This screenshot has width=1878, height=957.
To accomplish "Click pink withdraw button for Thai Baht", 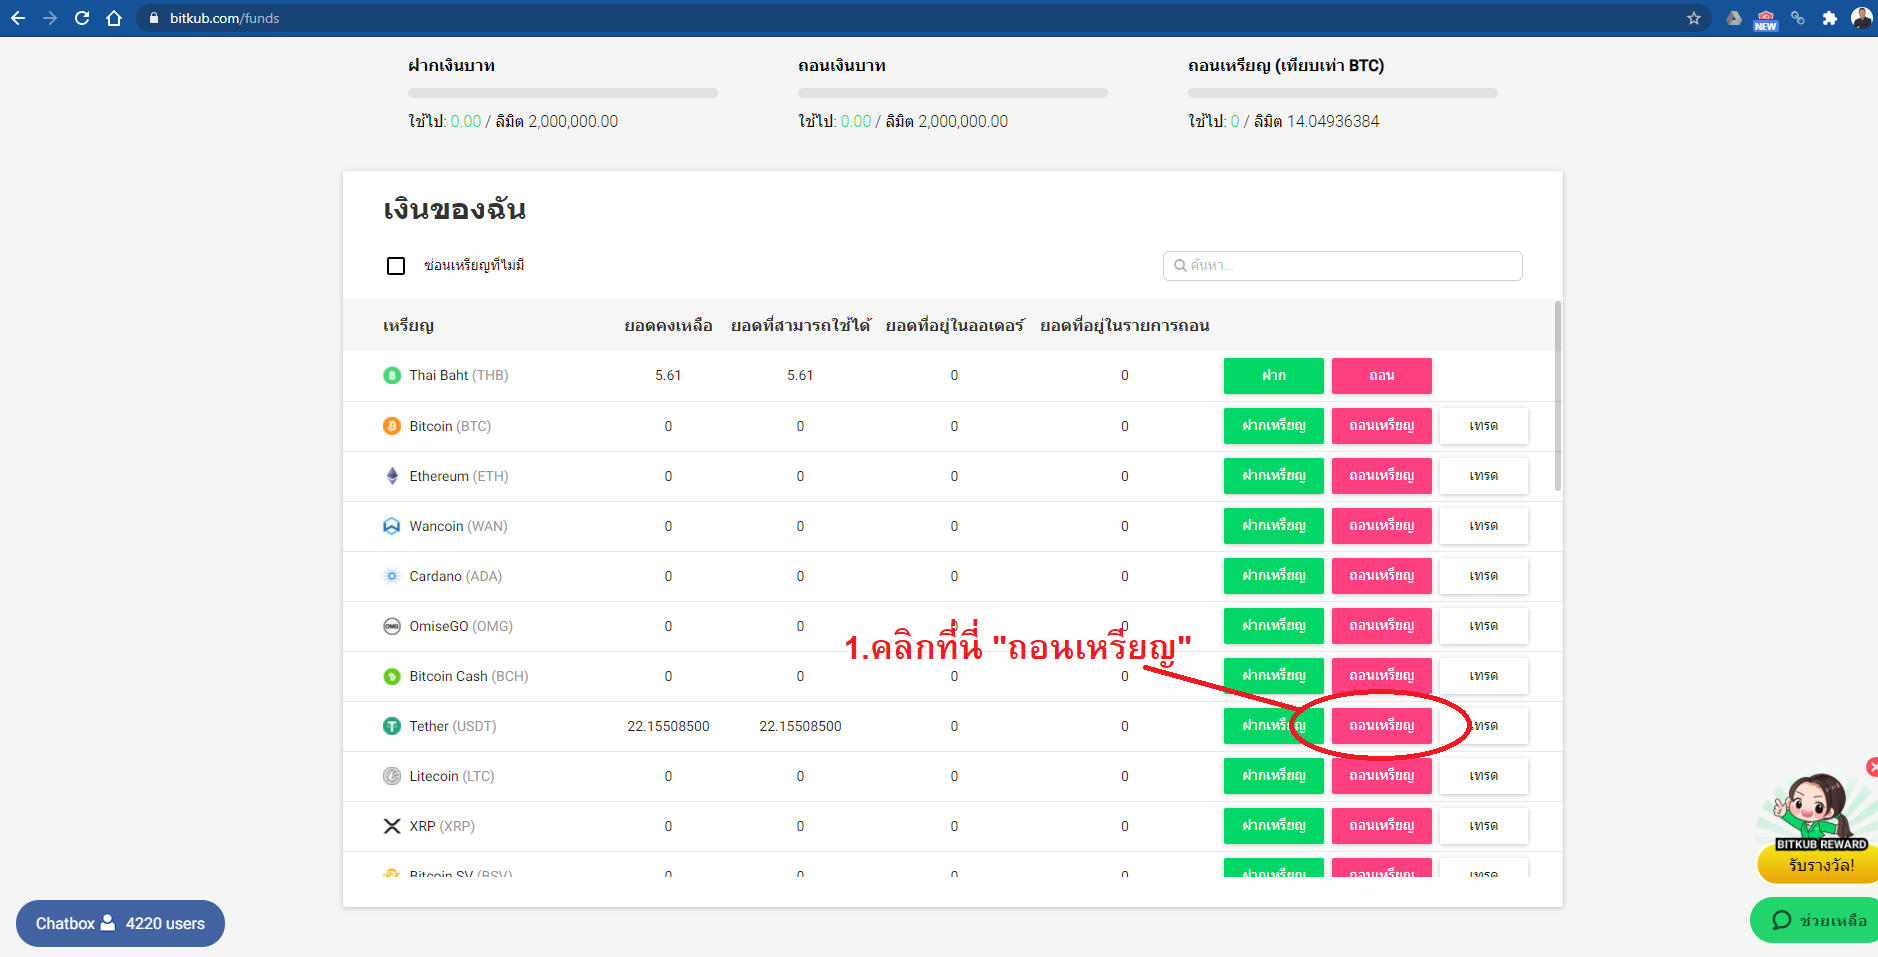I will (x=1382, y=376).
